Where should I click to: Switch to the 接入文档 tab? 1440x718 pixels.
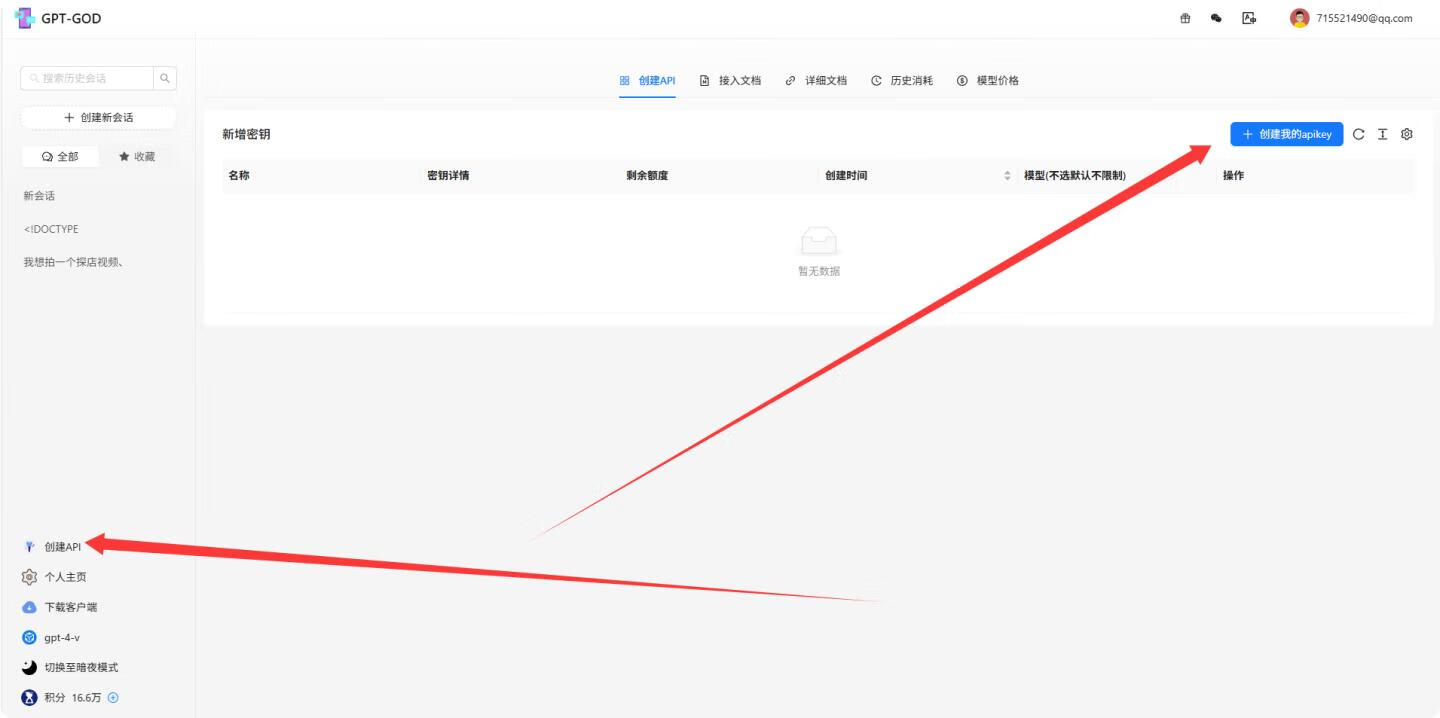(x=730, y=80)
